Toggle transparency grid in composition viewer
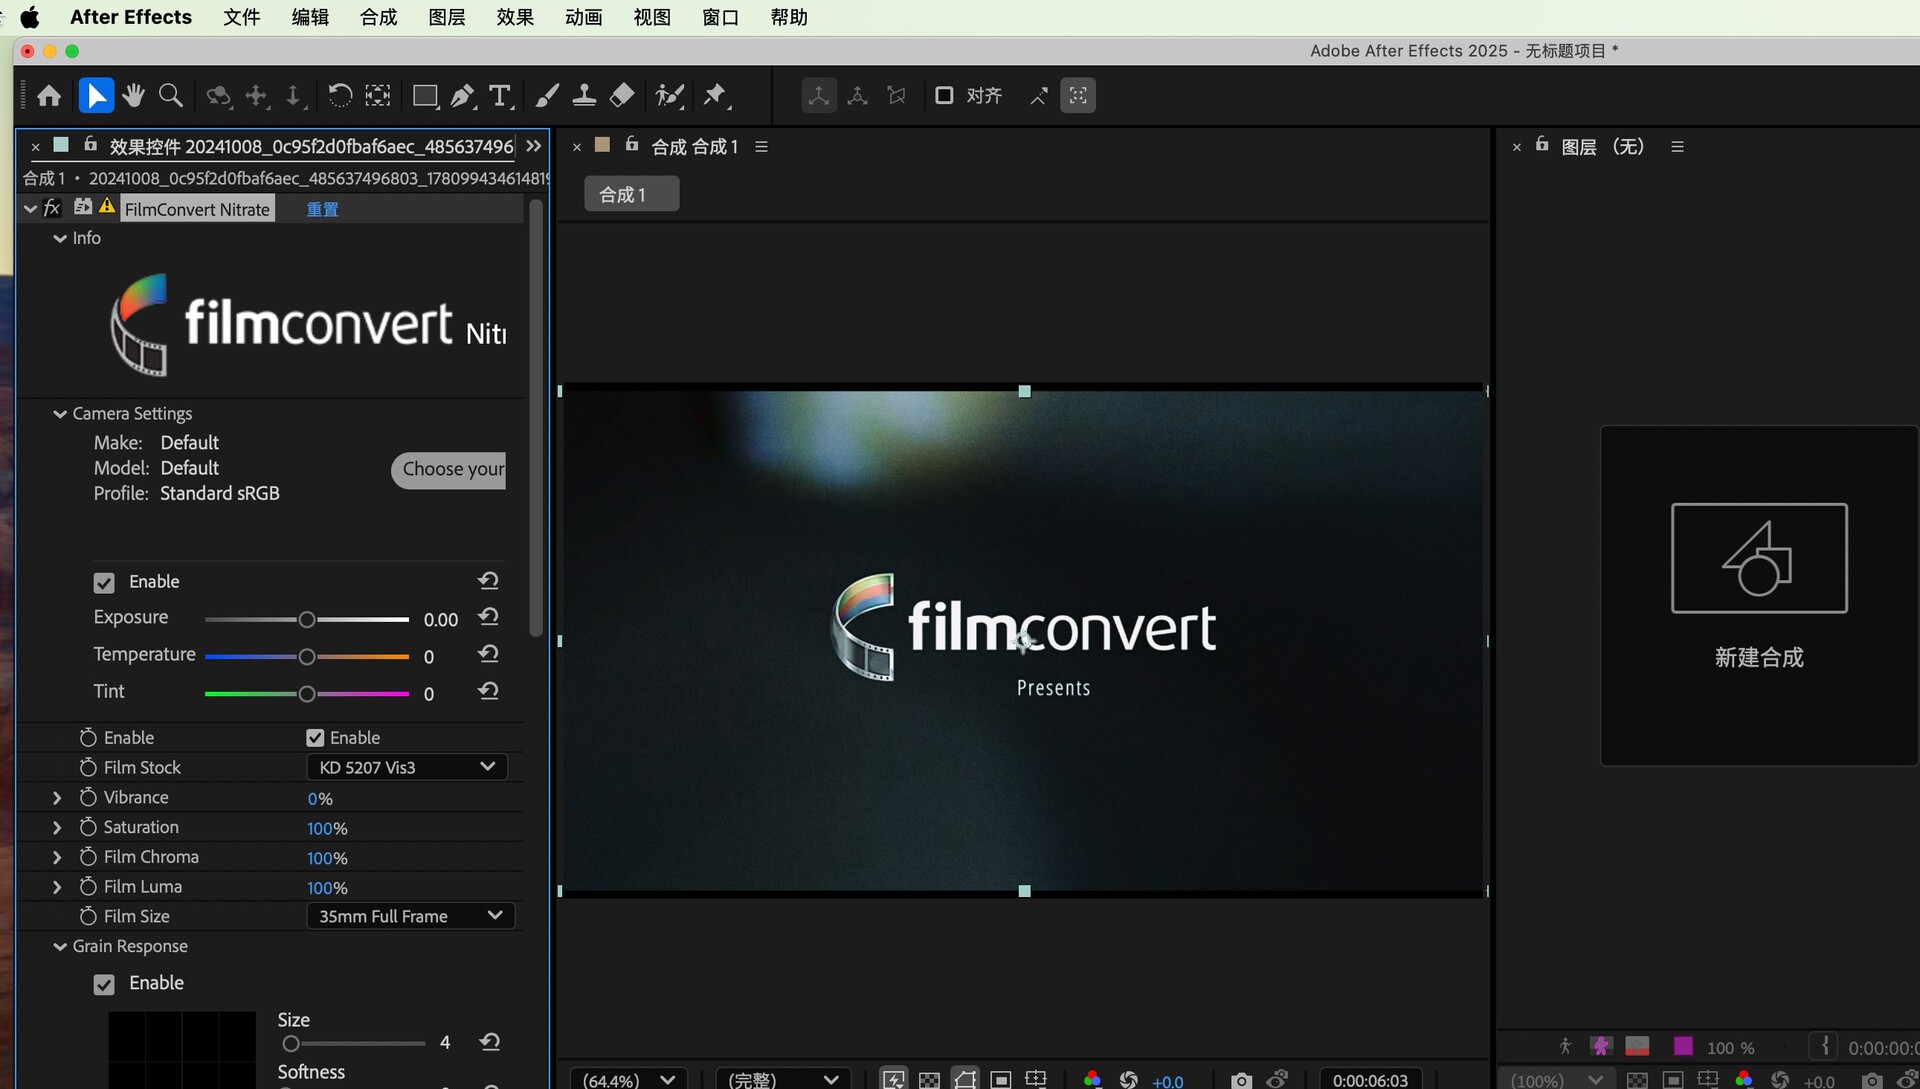Screen dimensions: 1920x1089 [929, 1080]
